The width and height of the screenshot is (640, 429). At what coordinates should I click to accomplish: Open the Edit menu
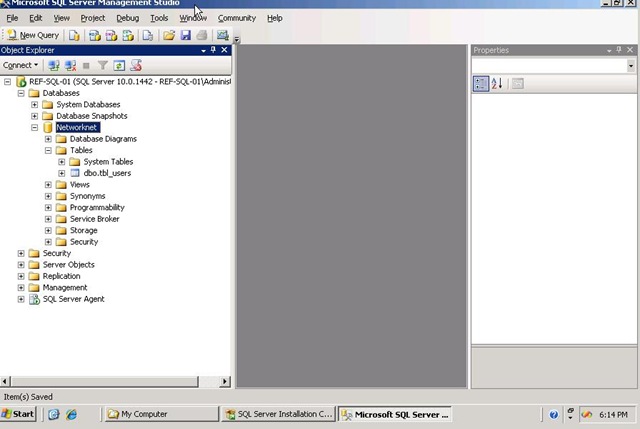(x=36, y=18)
